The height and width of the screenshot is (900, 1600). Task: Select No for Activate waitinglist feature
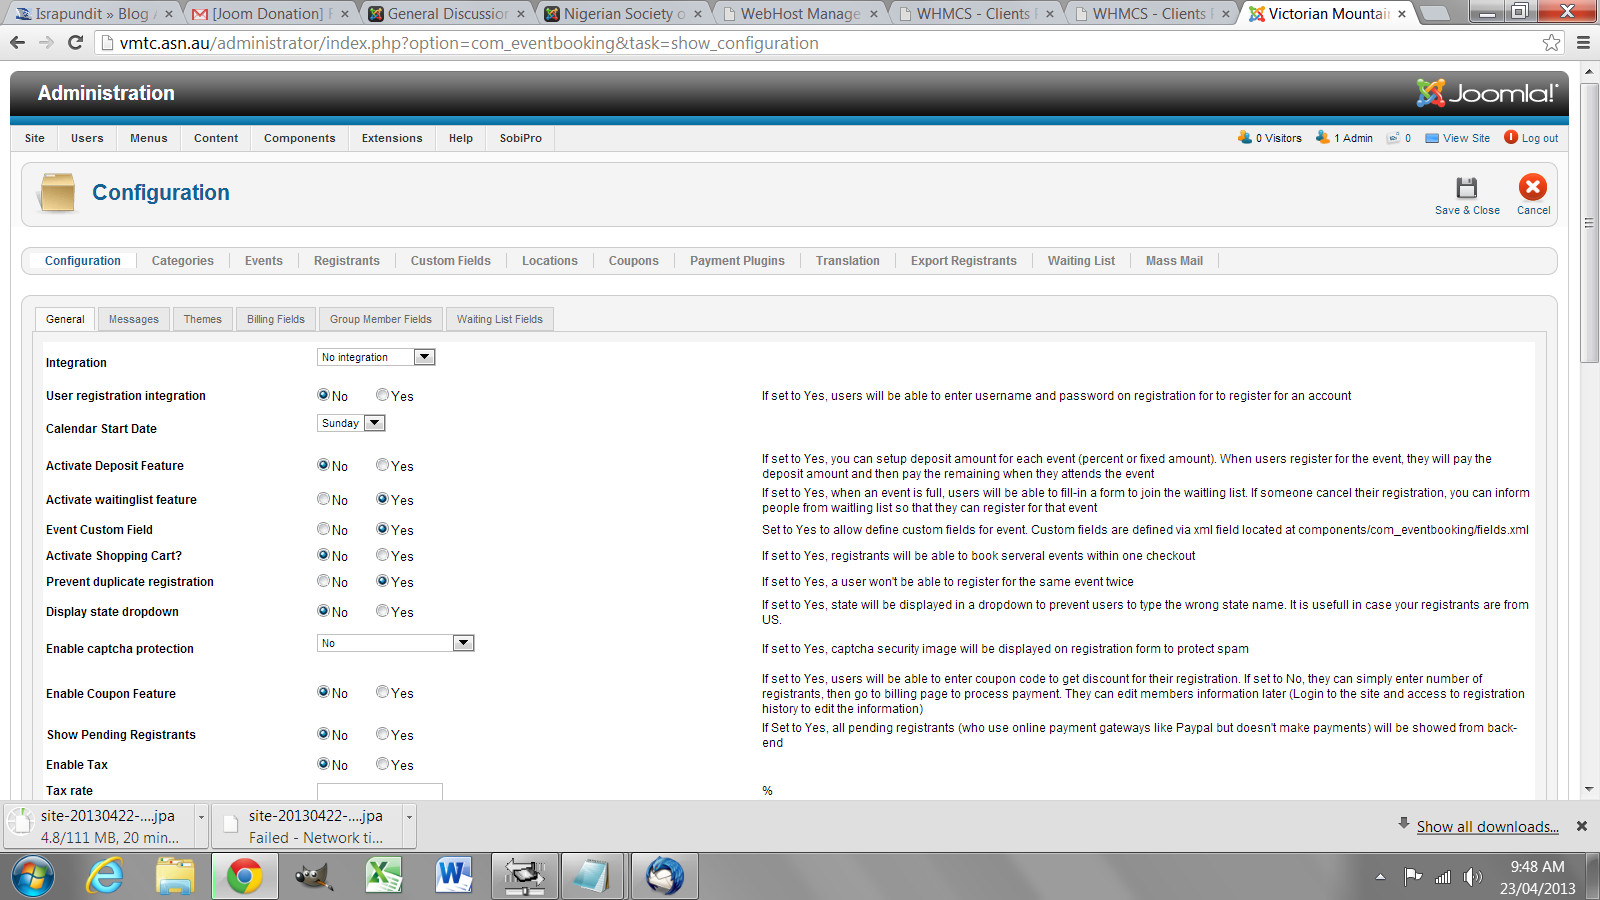[x=324, y=499]
